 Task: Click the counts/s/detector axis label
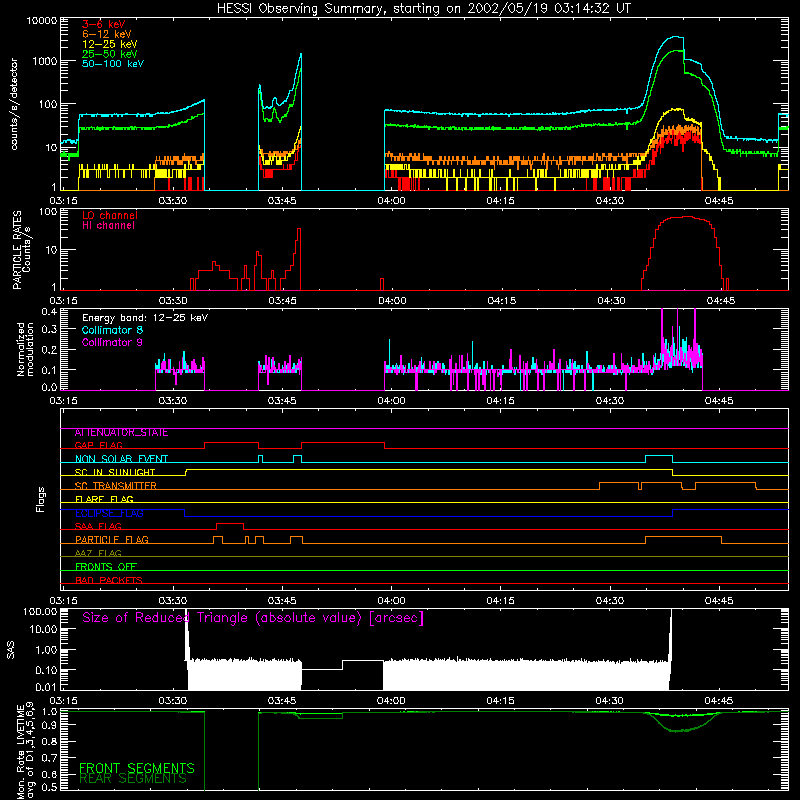pyautogui.click(x=14, y=104)
